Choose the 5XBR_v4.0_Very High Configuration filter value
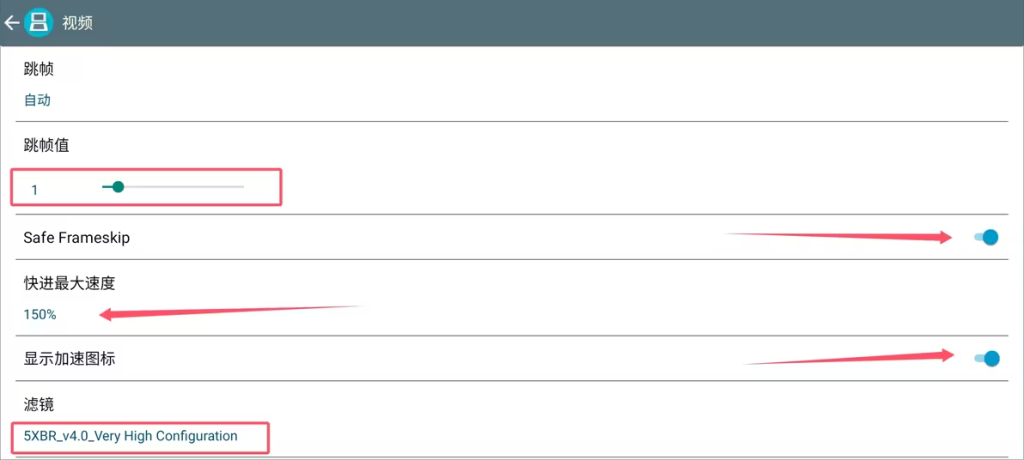Screen dimensions: 1024x460 click(131, 436)
